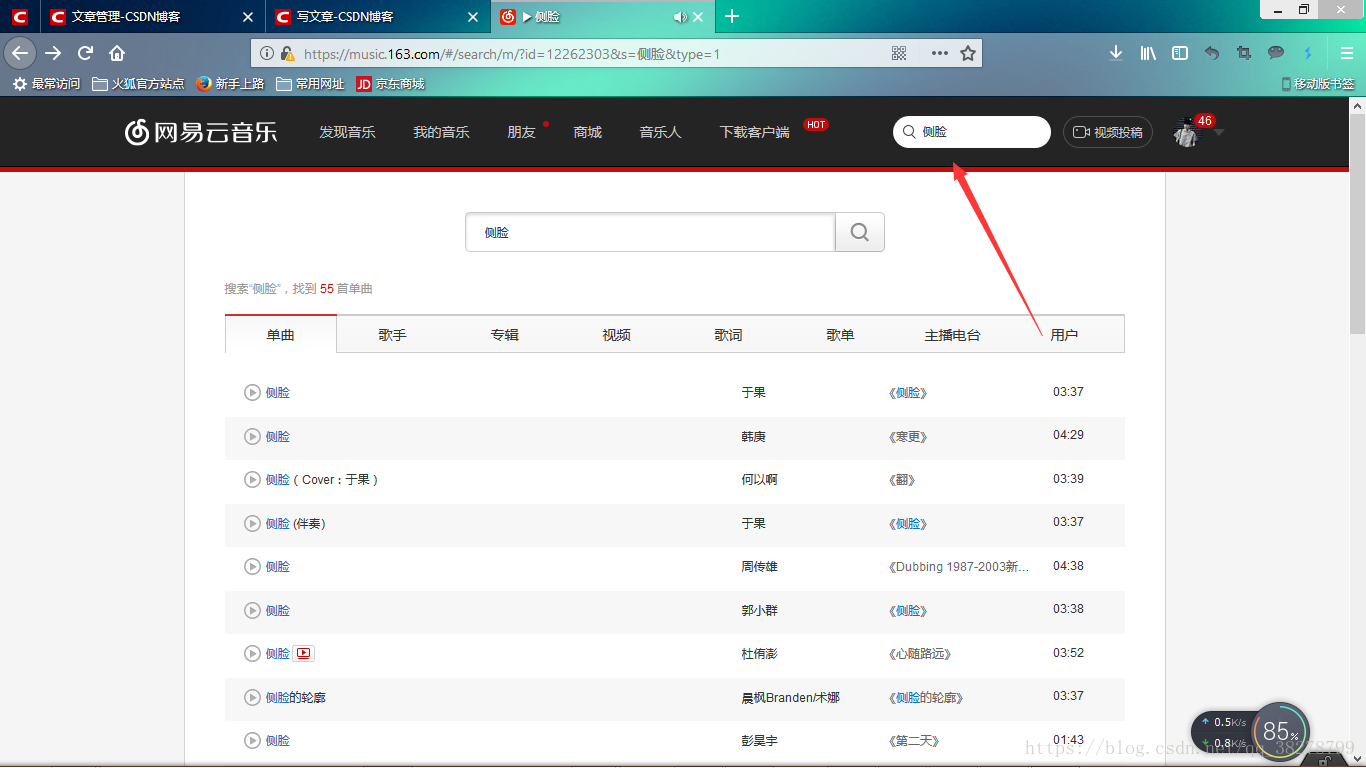Switch to the 歌单 tab
The image size is (1366, 768).
coord(841,335)
